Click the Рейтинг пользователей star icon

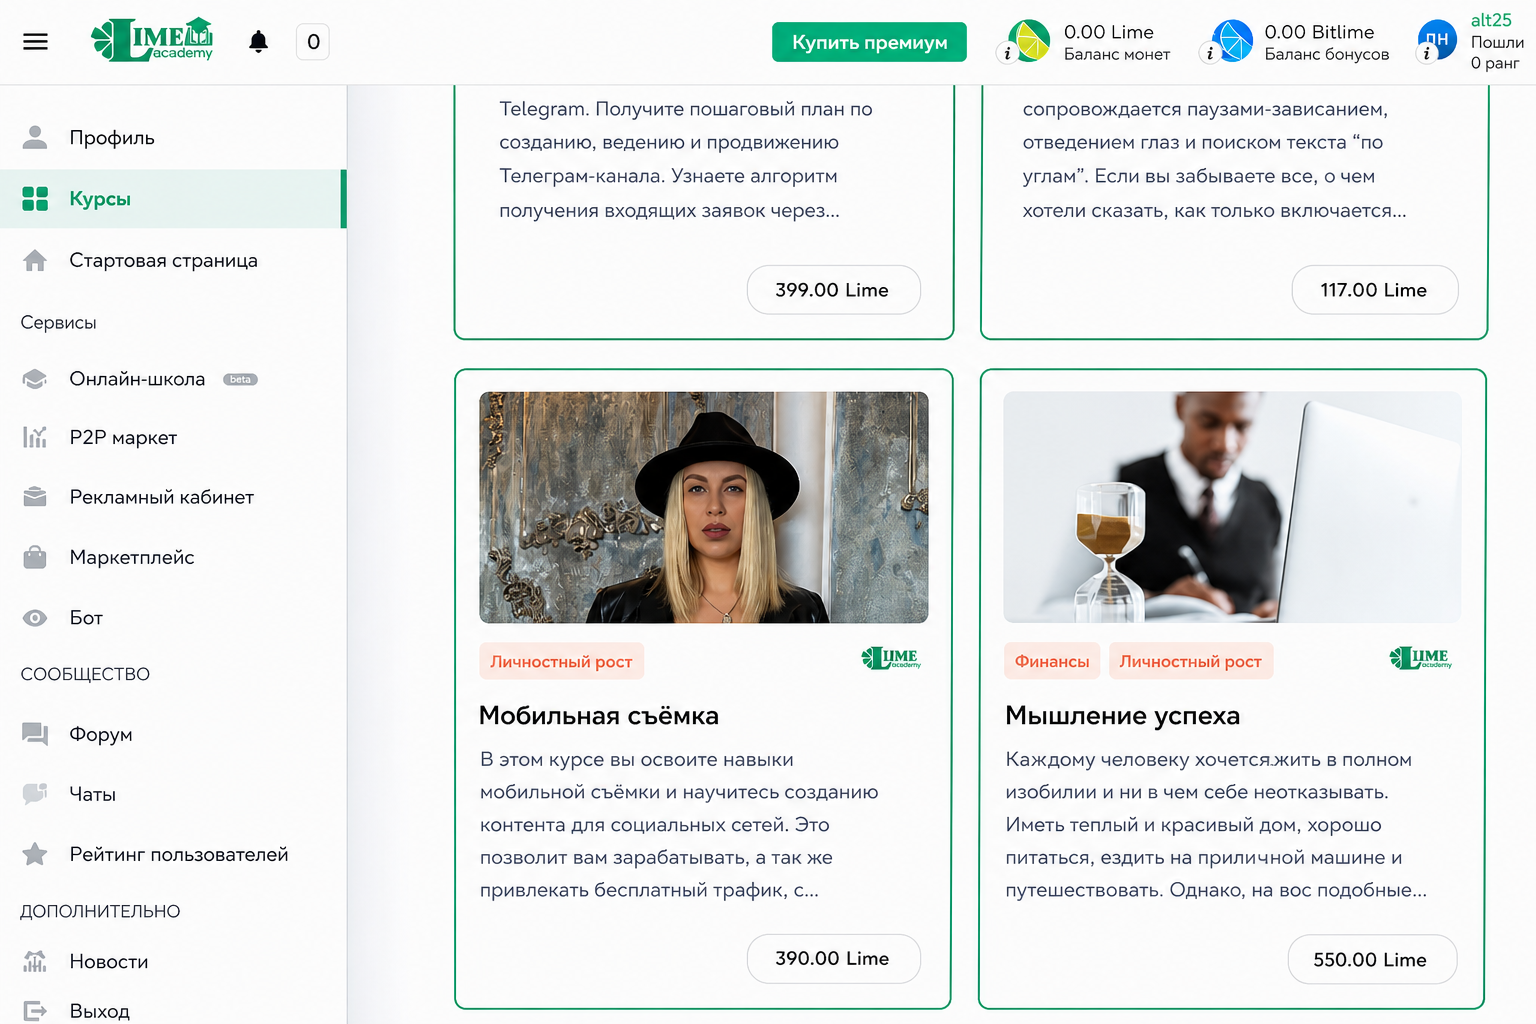[35, 854]
